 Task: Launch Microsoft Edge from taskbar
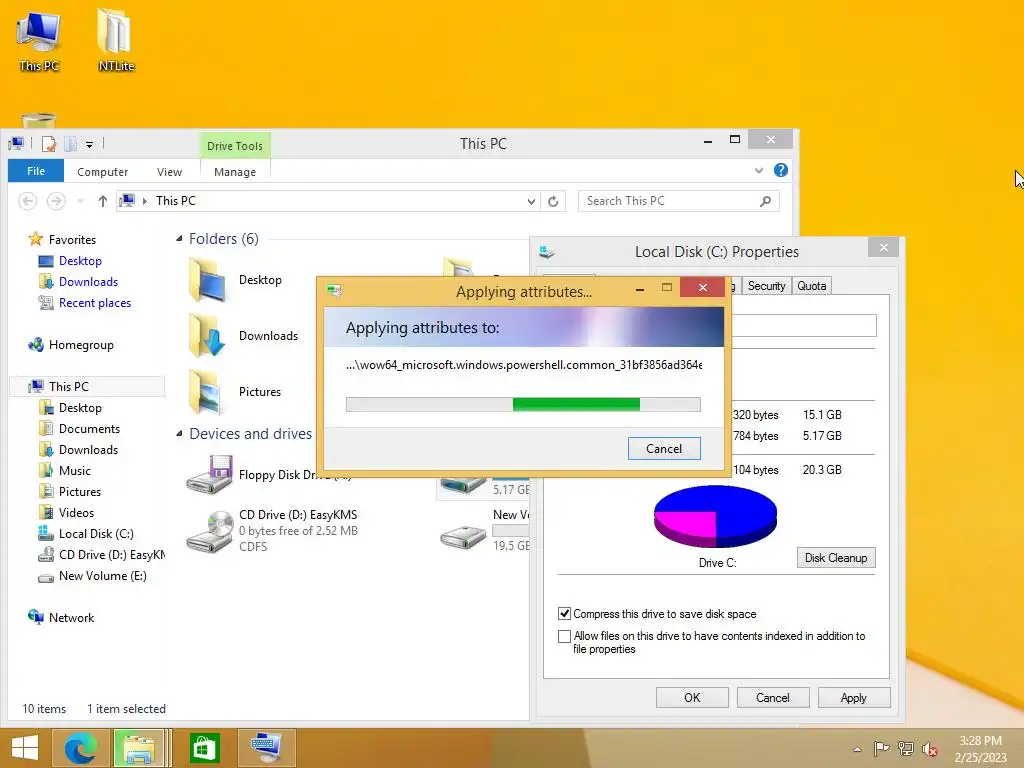point(80,748)
